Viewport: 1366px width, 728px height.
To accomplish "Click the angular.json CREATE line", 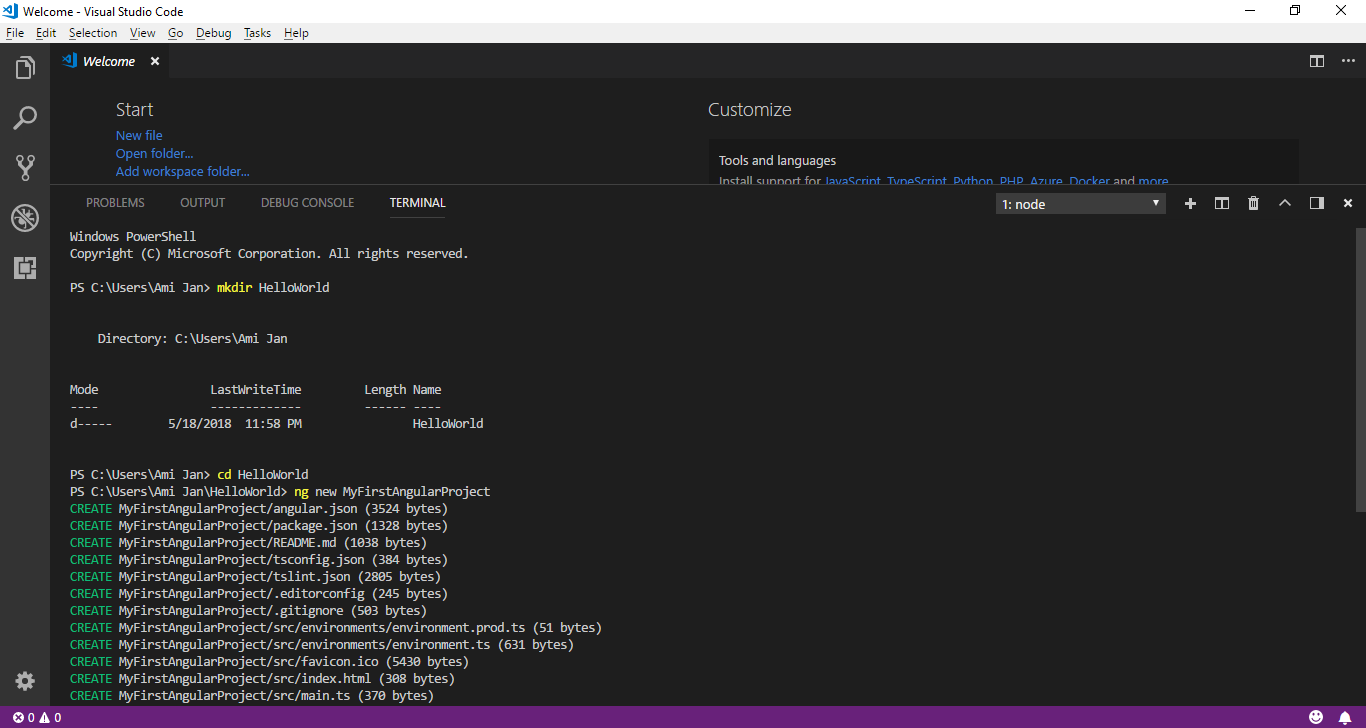I will pyautogui.click(x=259, y=509).
